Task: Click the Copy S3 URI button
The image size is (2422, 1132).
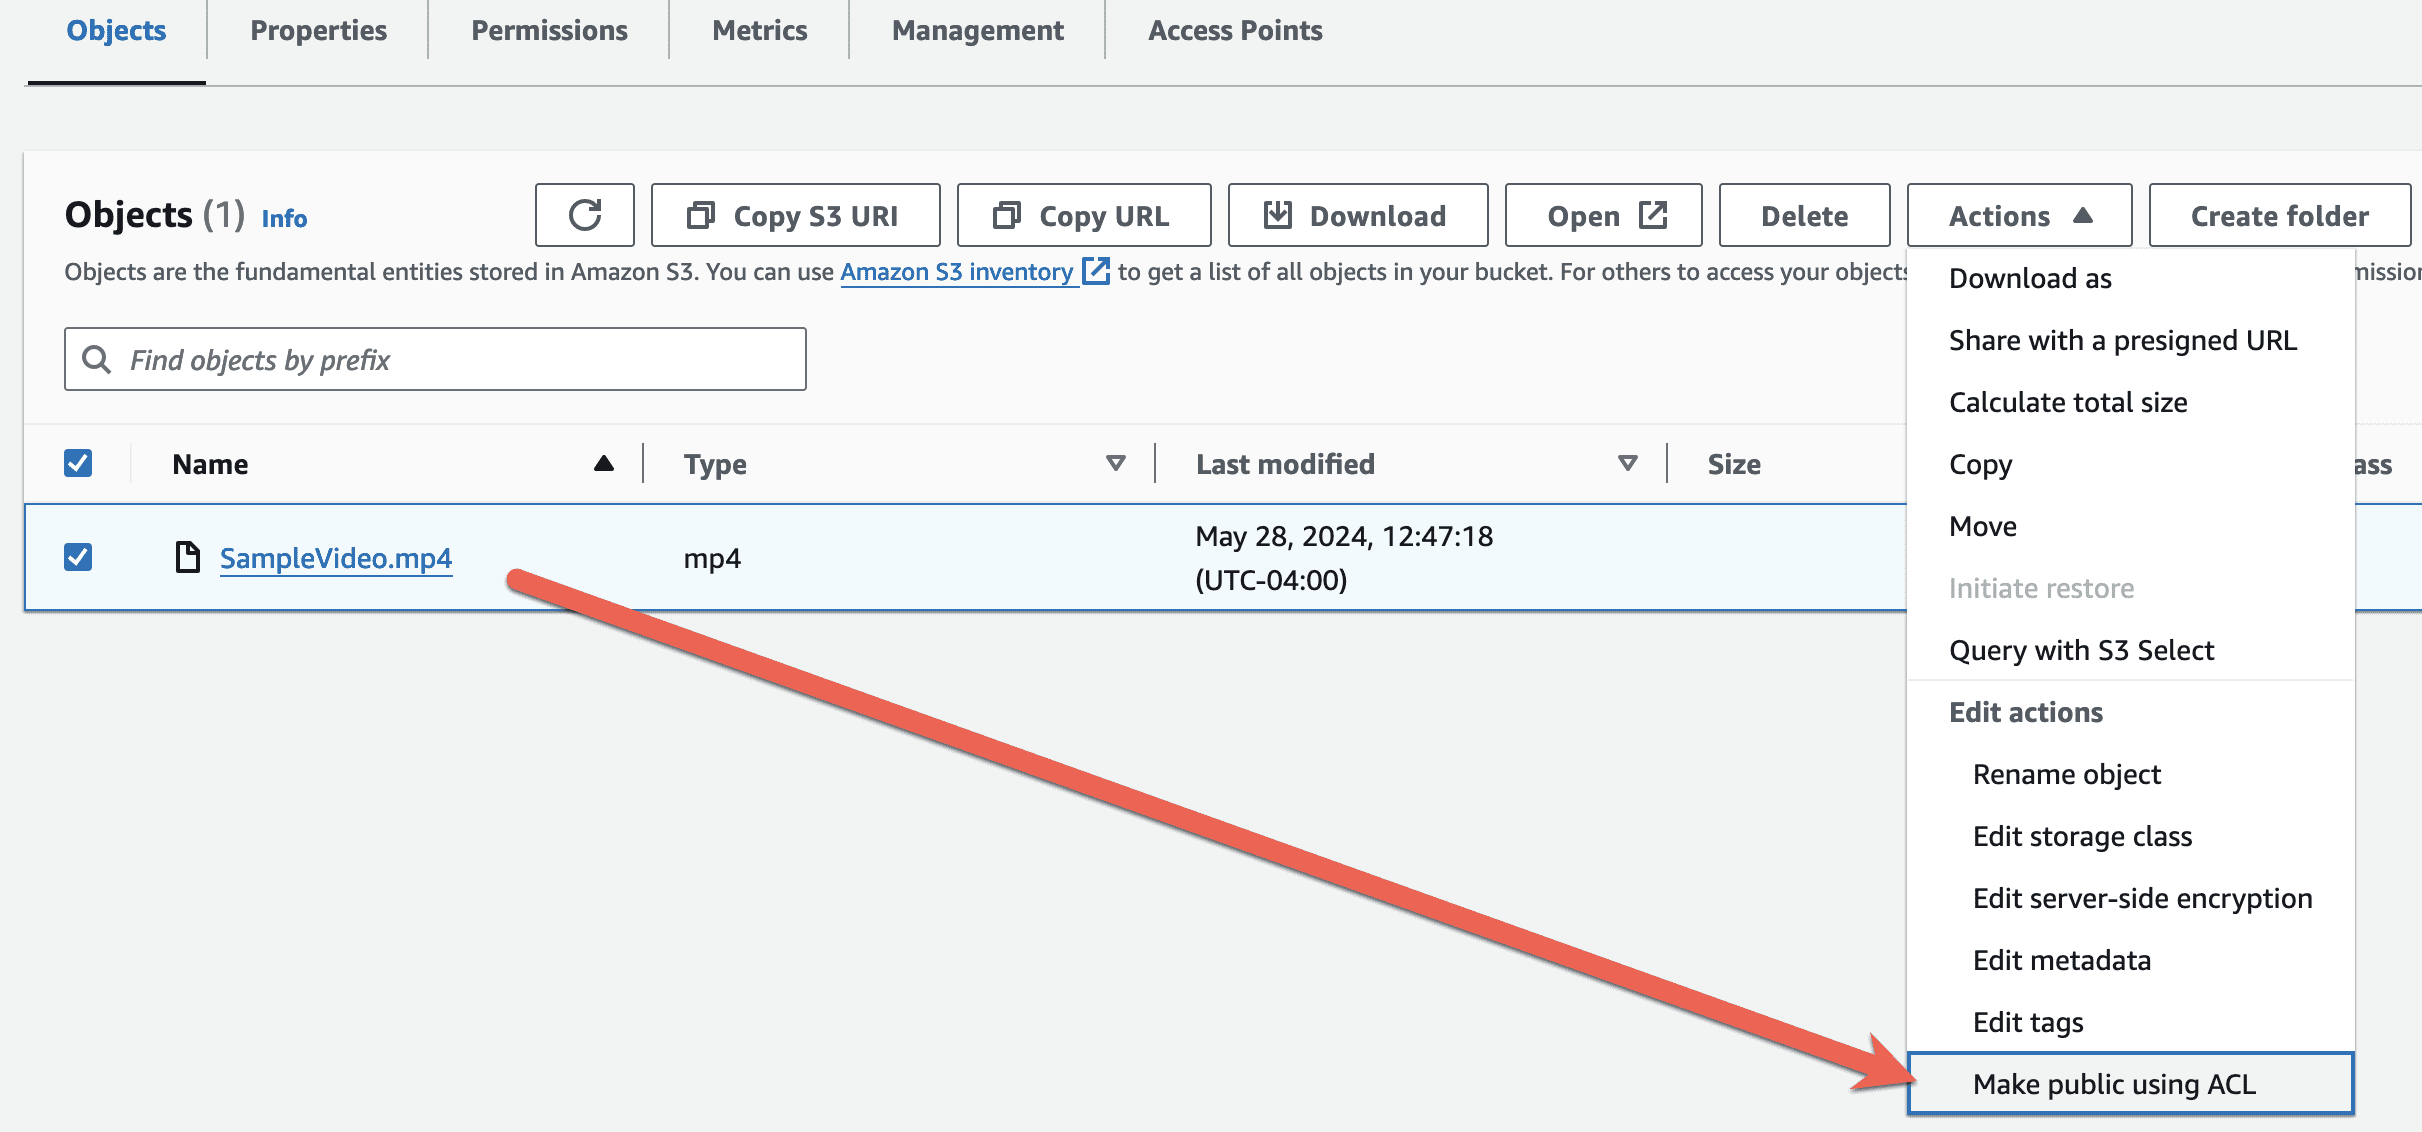Action: pyautogui.click(x=795, y=215)
